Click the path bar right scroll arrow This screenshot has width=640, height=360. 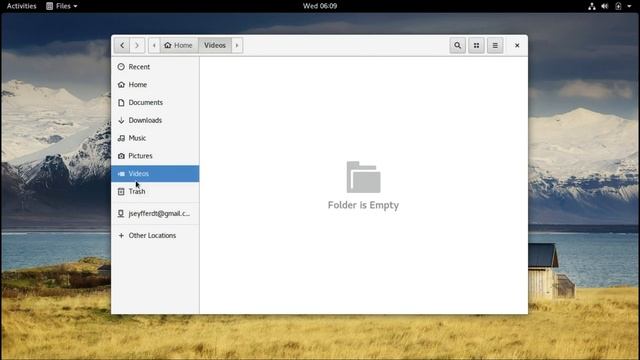(237, 45)
